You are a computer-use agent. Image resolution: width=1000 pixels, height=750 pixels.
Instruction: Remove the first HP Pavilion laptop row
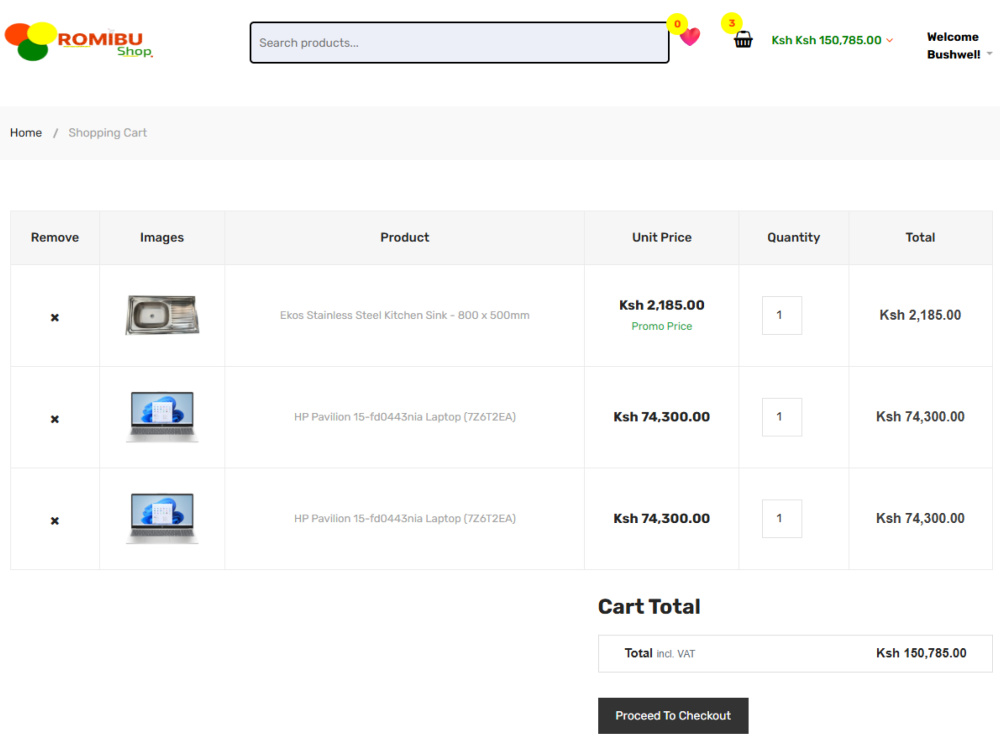[x=55, y=419]
